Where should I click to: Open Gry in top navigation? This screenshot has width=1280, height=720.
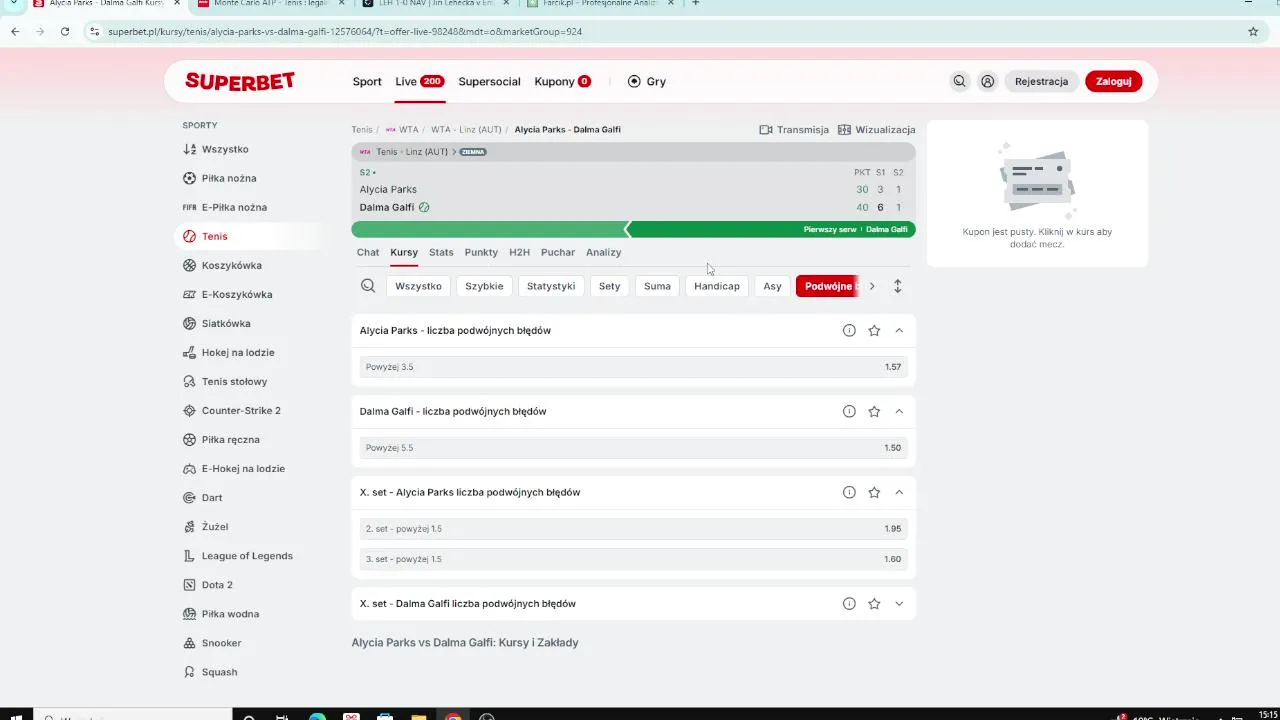(647, 82)
